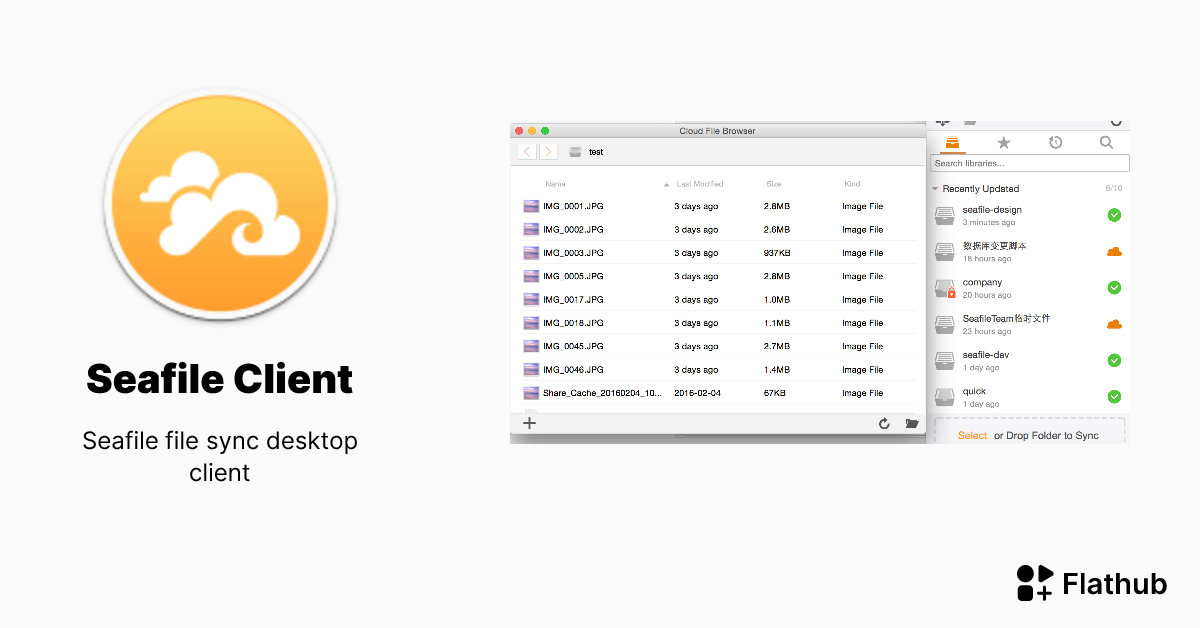
Task: Switch to the starred libraries tab
Action: [x=1004, y=143]
